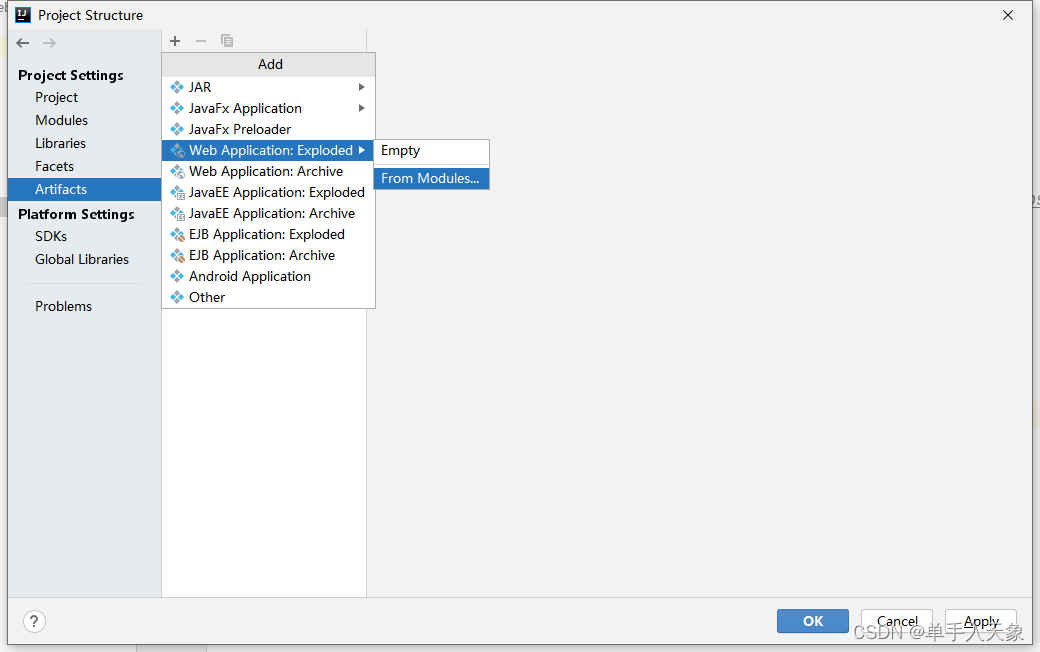The height and width of the screenshot is (652, 1040).
Task: Choose the Other artifact type
Action: (x=207, y=297)
